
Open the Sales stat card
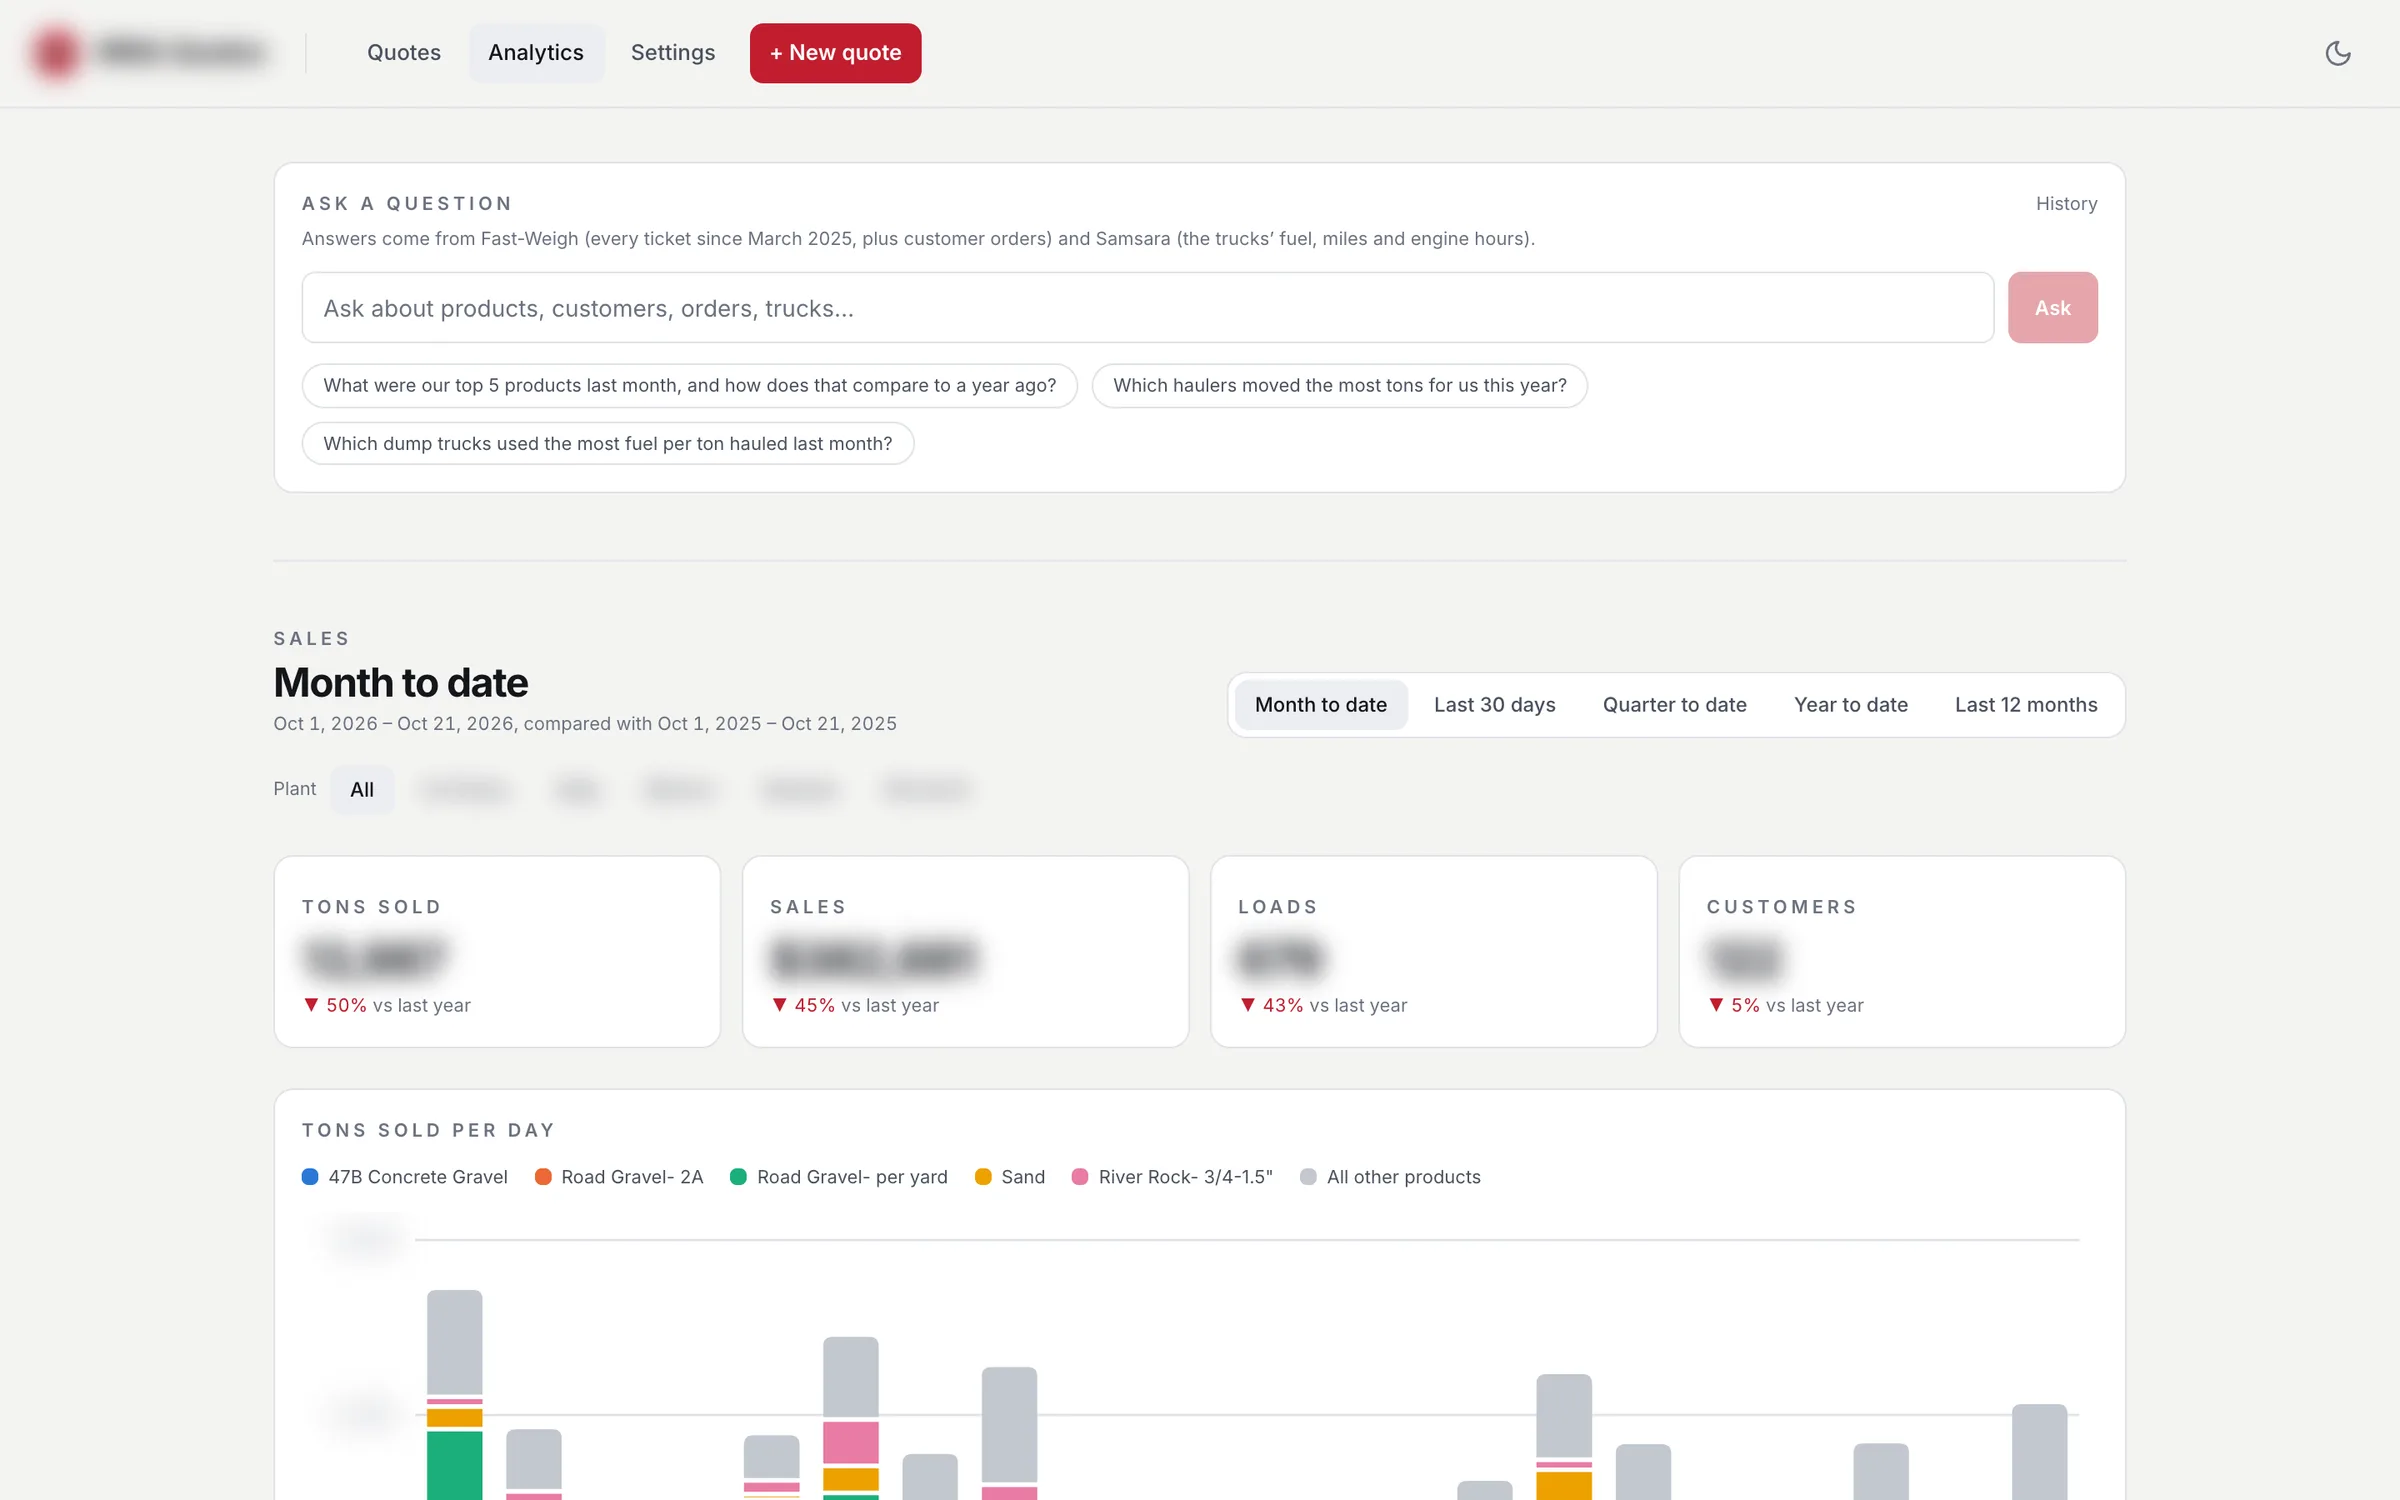pyautogui.click(x=965, y=952)
